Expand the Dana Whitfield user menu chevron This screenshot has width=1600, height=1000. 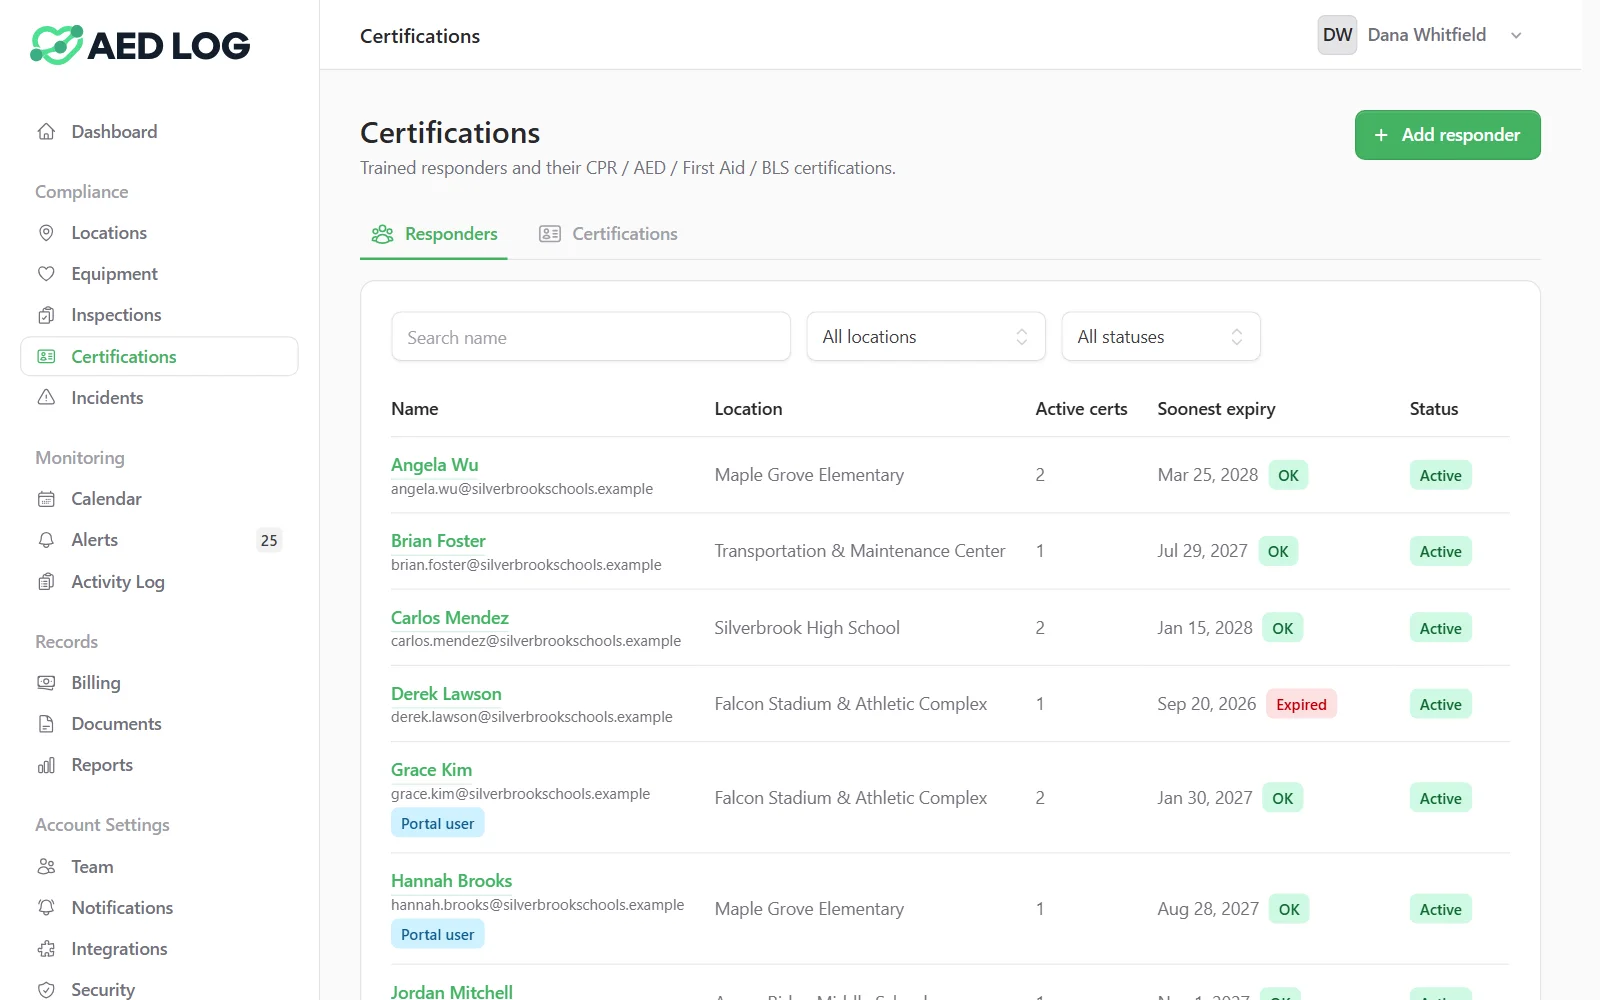click(x=1516, y=36)
